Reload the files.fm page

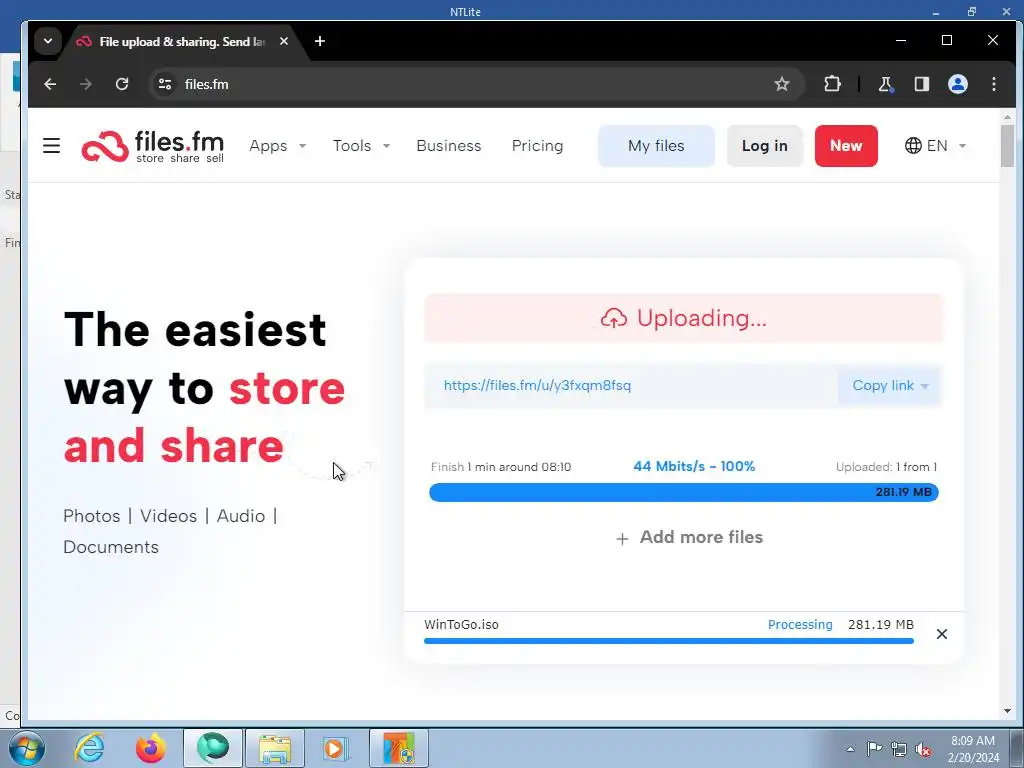[122, 84]
